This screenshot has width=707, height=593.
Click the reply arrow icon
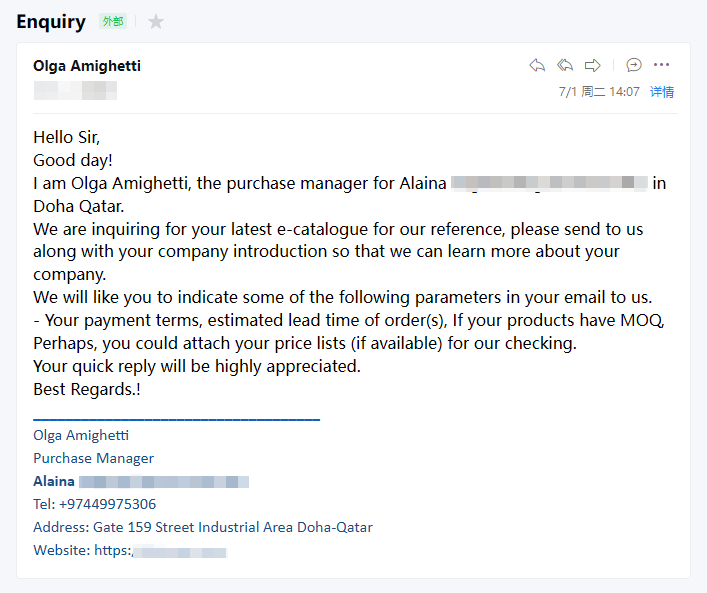pos(537,65)
